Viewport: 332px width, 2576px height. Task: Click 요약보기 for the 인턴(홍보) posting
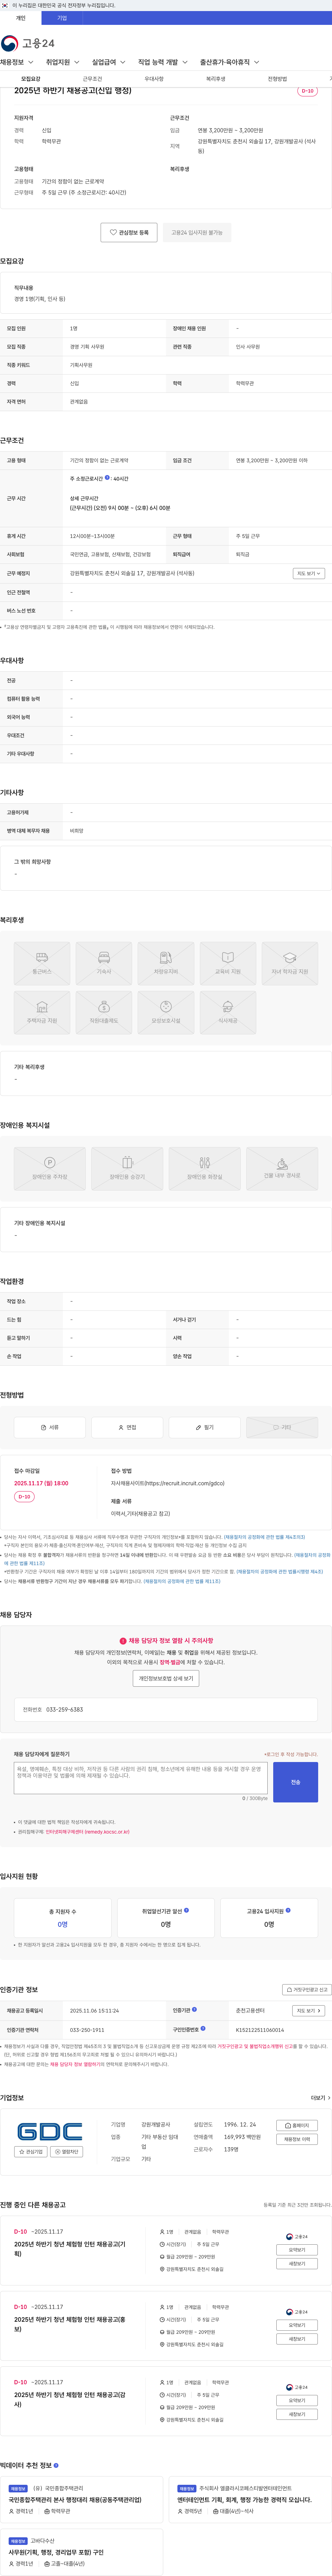click(297, 2325)
